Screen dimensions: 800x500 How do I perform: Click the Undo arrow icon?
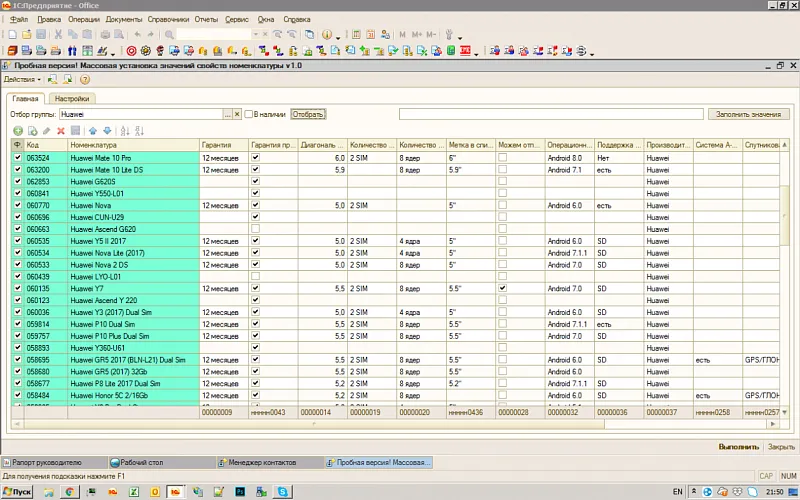tap(137, 35)
